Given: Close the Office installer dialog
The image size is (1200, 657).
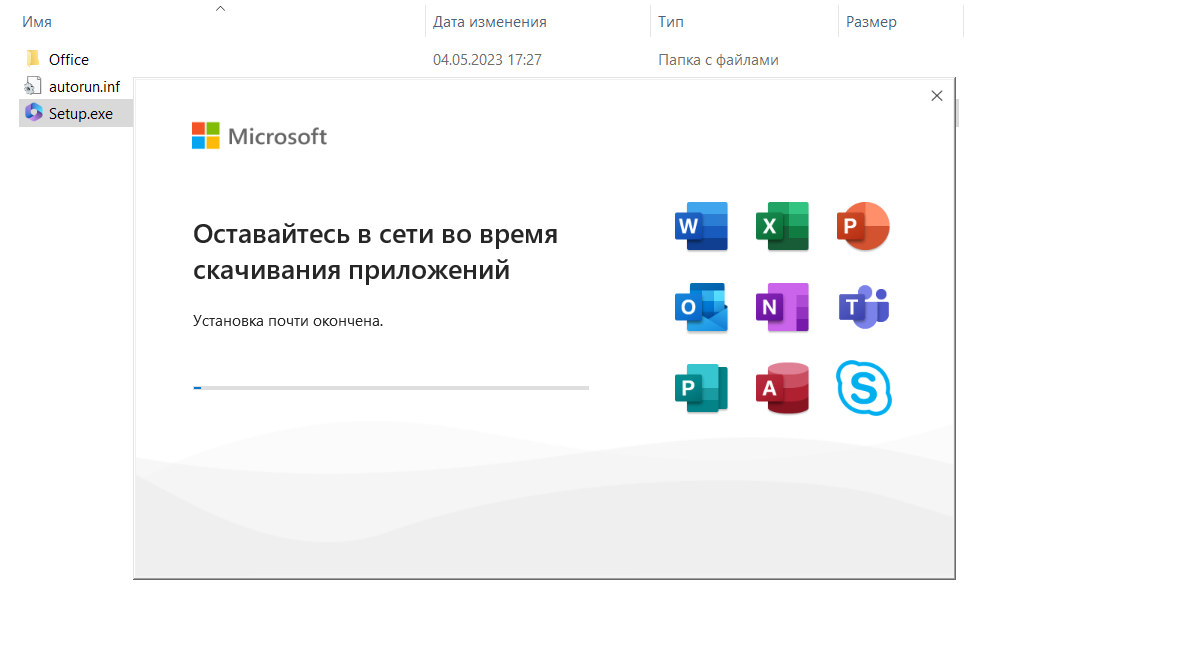Looking at the screenshot, I should coord(936,96).
